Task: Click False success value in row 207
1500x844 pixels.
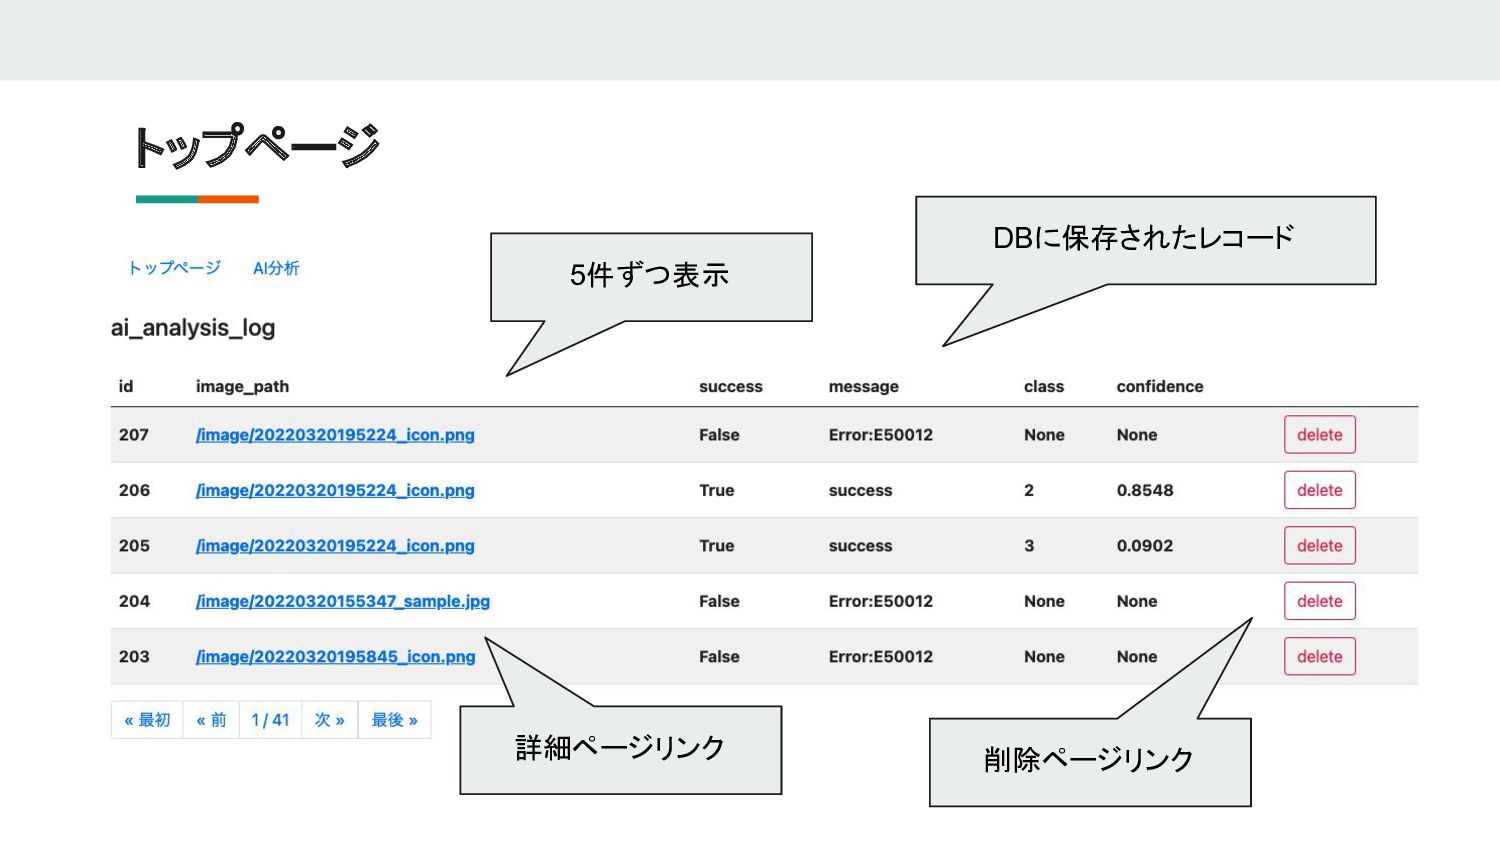Action: (719, 435)
